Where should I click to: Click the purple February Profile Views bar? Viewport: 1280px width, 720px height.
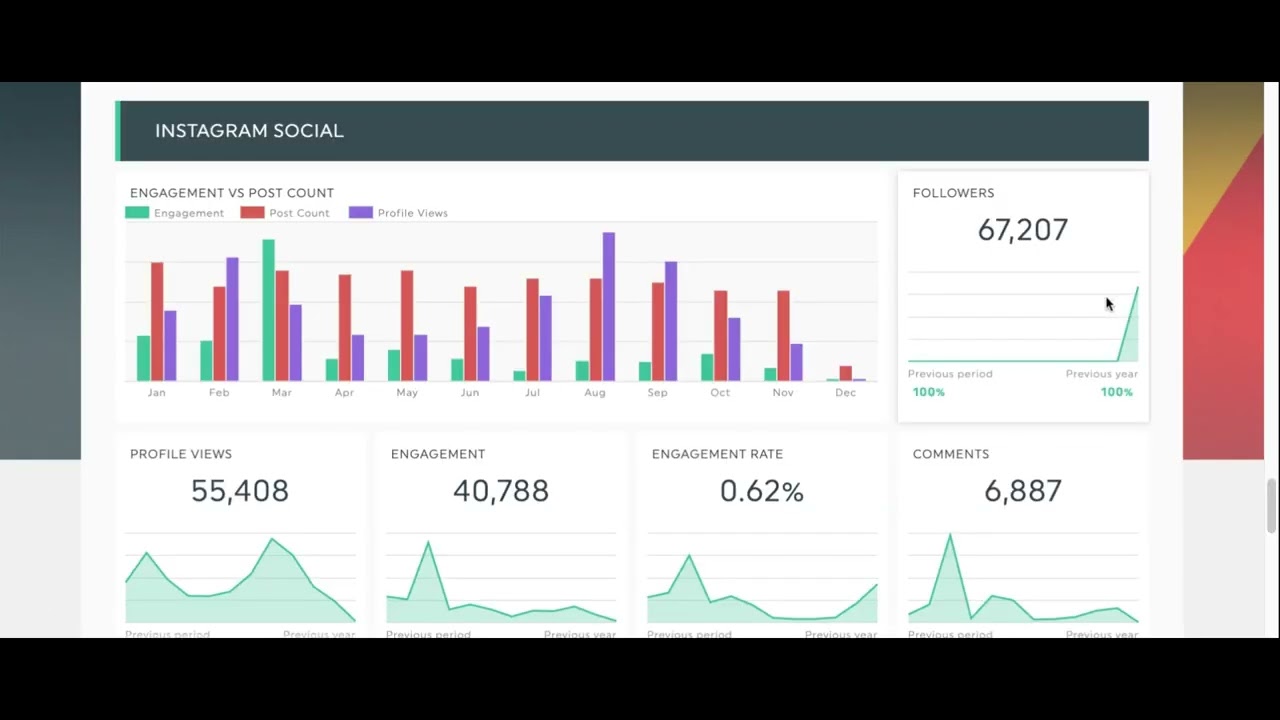coord(232,319)
